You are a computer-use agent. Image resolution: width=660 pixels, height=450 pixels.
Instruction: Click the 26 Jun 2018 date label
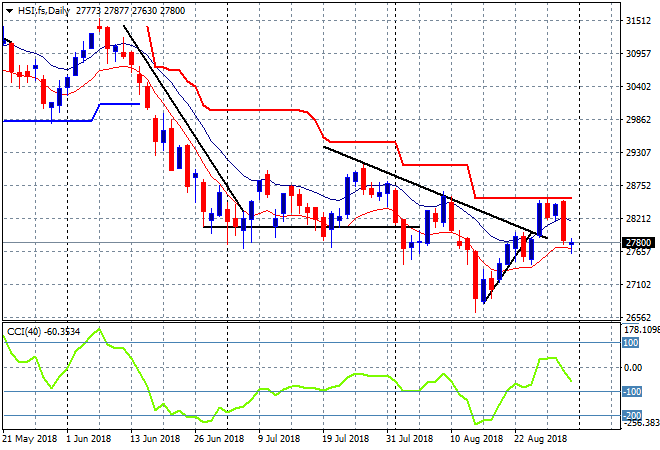219,439
